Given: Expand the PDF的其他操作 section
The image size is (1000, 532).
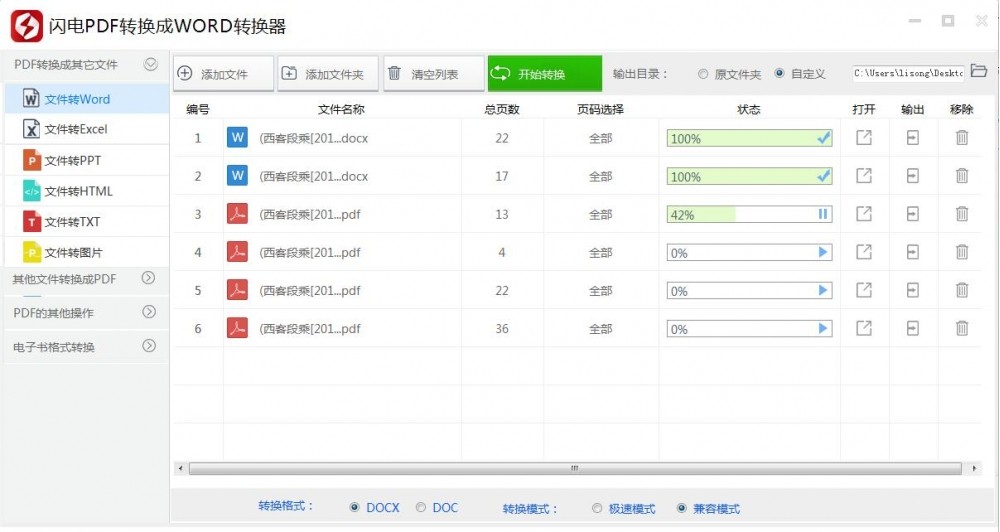Looking at the screenshot, I should 149,312.
